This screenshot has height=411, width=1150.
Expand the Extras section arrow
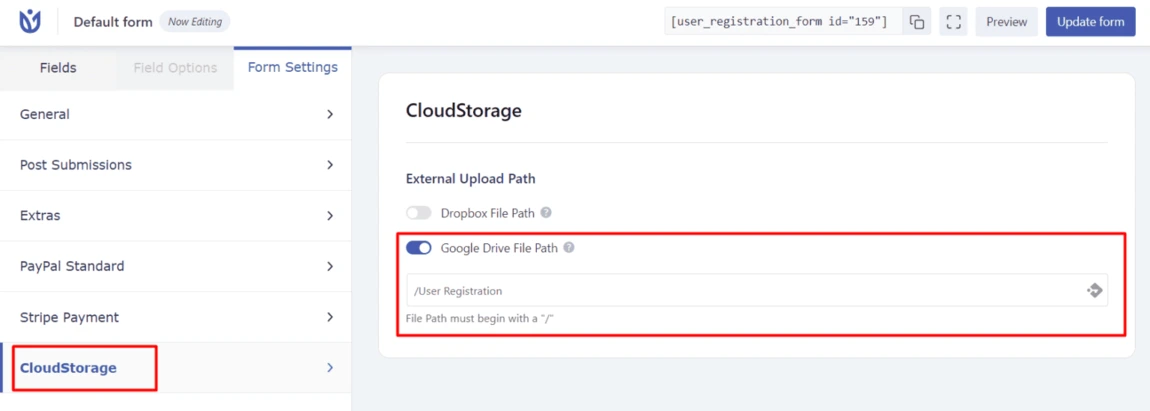coord(330,216)
